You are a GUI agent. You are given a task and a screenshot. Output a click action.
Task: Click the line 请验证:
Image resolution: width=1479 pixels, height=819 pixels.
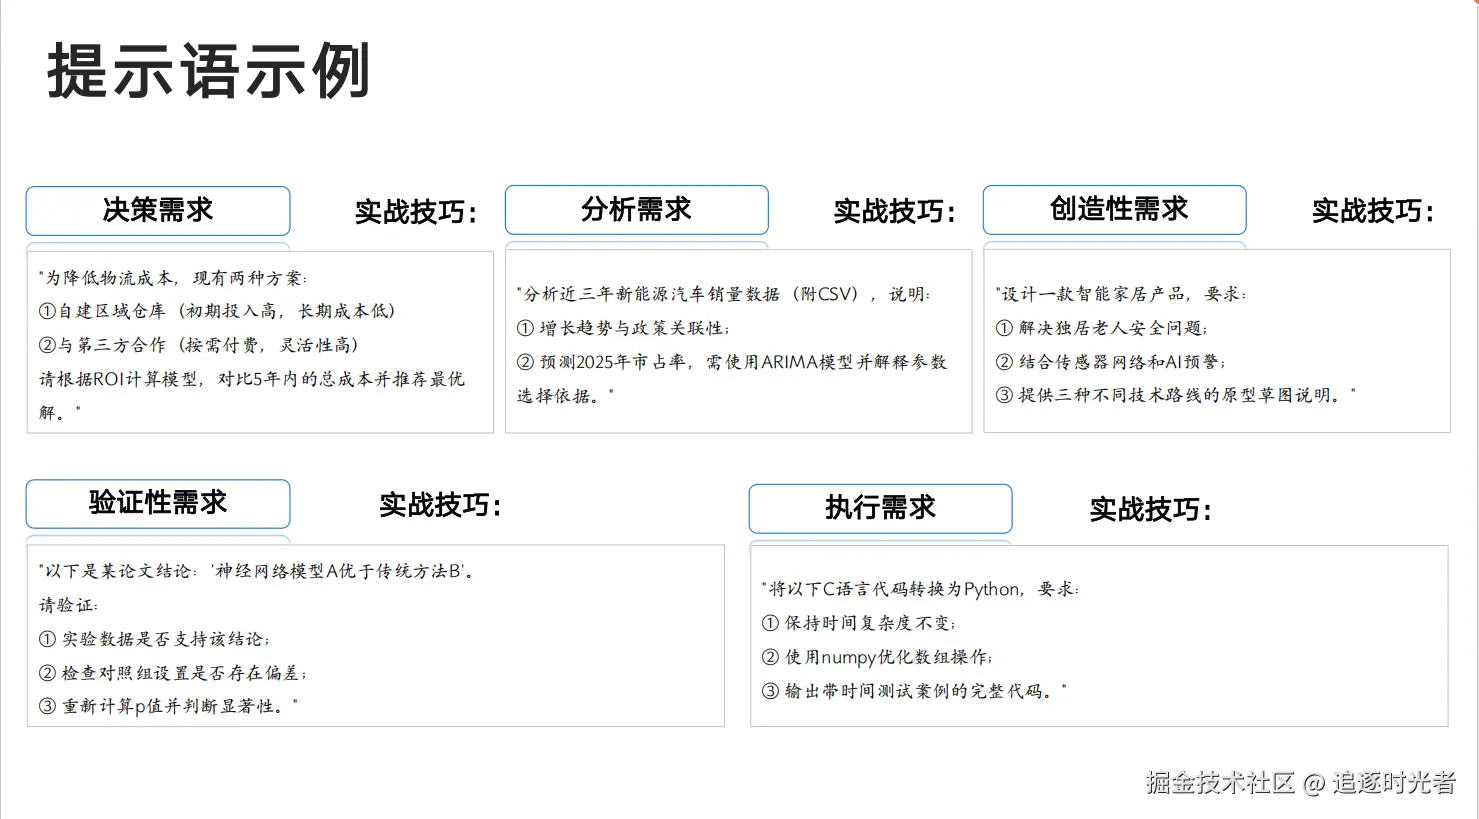coord(68,605)
